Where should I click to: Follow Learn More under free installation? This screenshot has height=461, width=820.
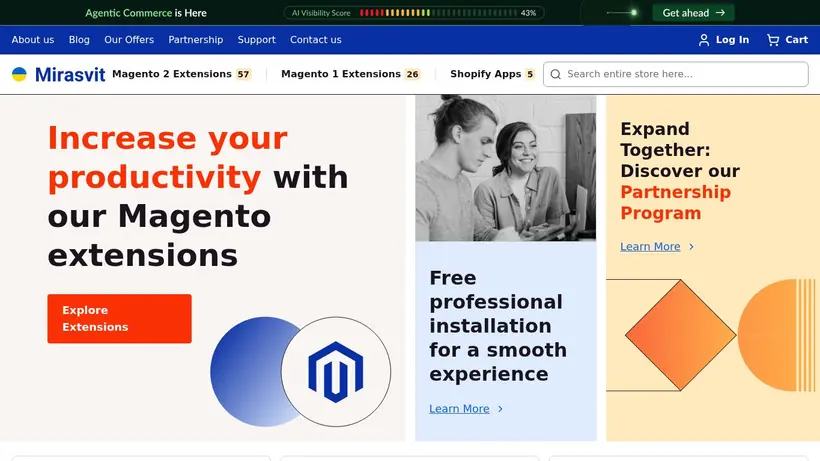(x=459, y=409)
